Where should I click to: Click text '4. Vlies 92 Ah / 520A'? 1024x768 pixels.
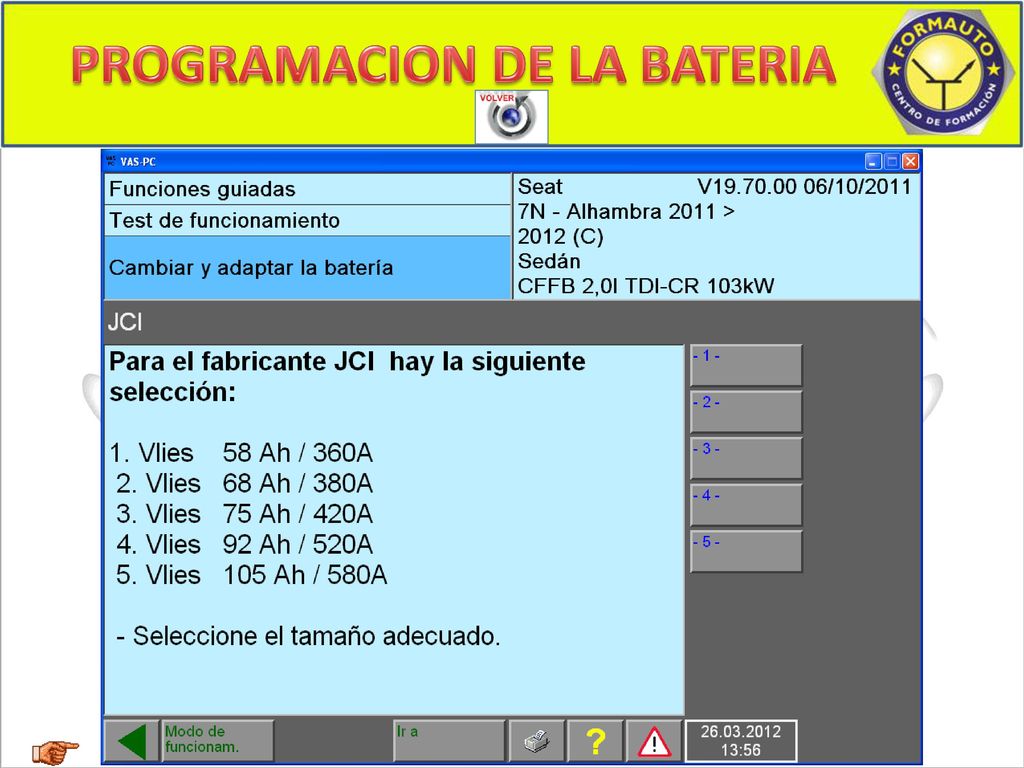244,544
